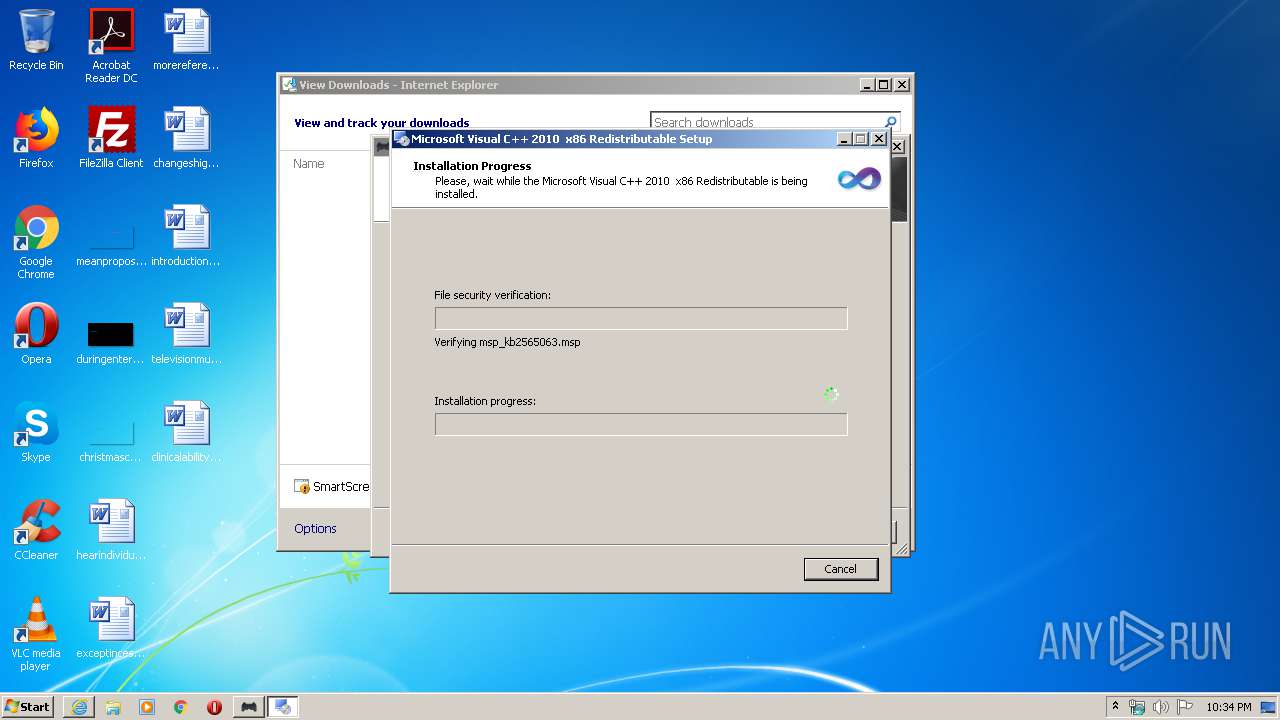Click the Installation progress bar
The width and height of the screenshot is (1280, 720).
(x=641, y=424)
